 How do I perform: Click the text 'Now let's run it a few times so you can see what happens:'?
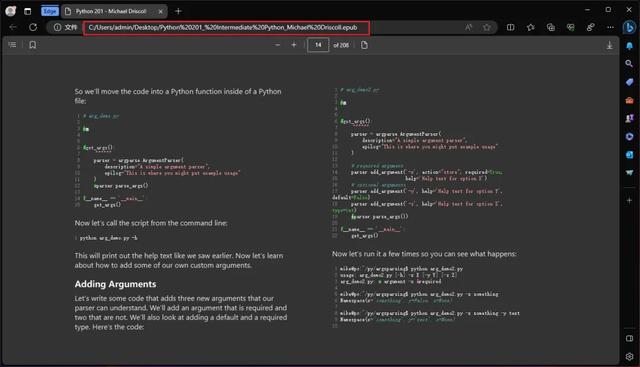pyautogui.click(x=424, y=254)
